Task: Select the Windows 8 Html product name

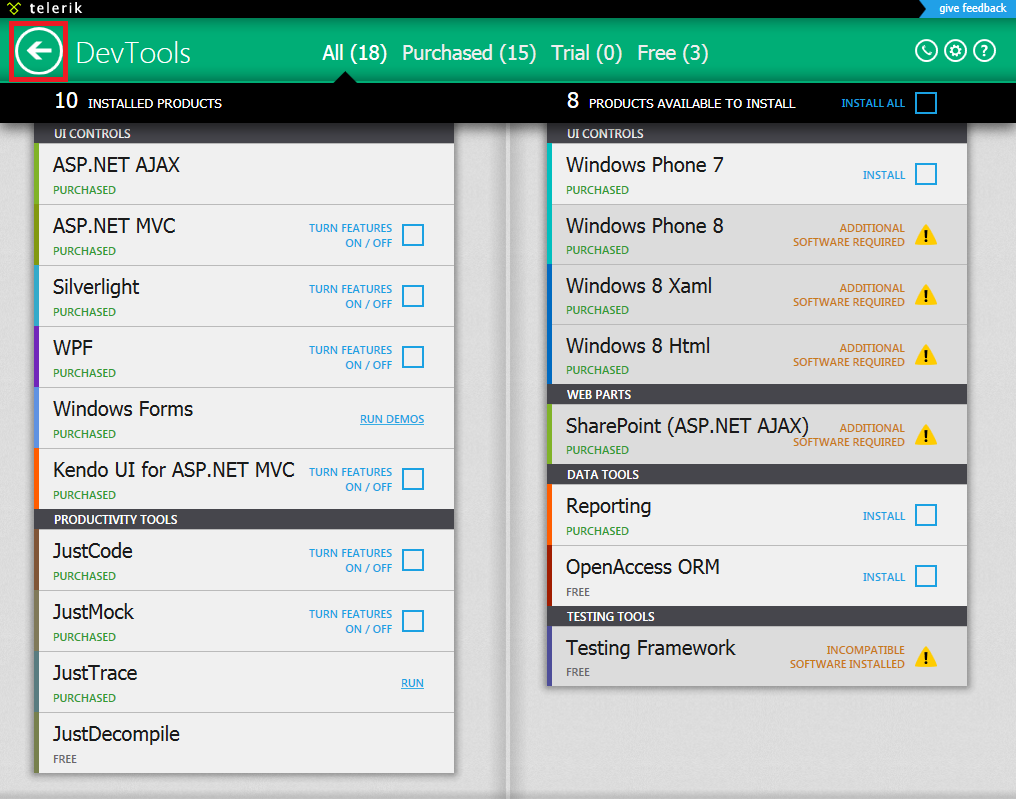Action: pos(638,345)
